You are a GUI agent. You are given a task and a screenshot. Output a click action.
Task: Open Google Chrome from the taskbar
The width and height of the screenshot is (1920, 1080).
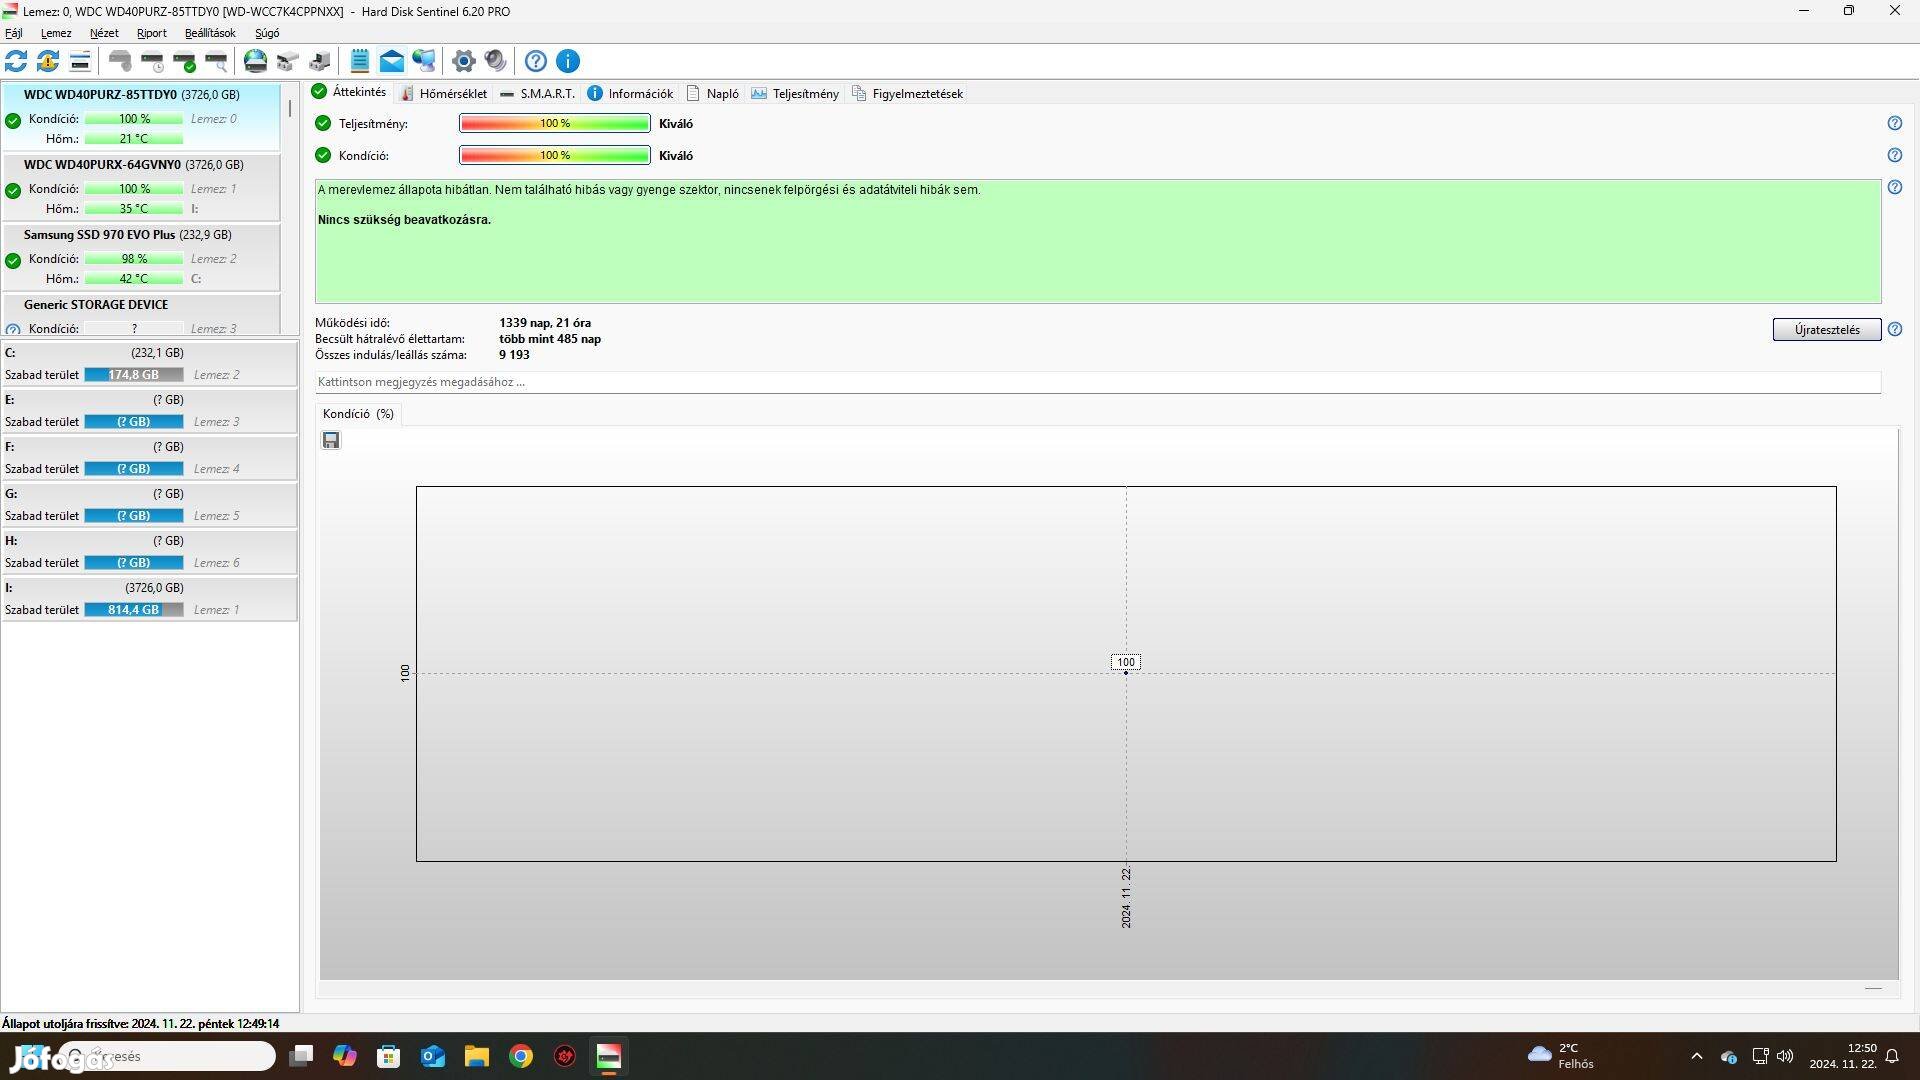521,1056
